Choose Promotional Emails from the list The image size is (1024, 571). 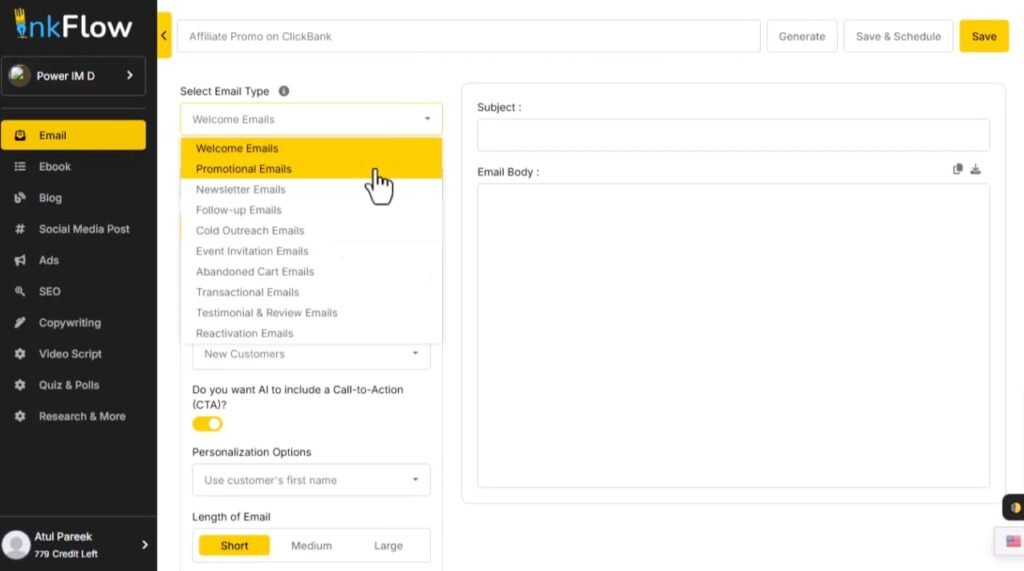click(244, 169)
